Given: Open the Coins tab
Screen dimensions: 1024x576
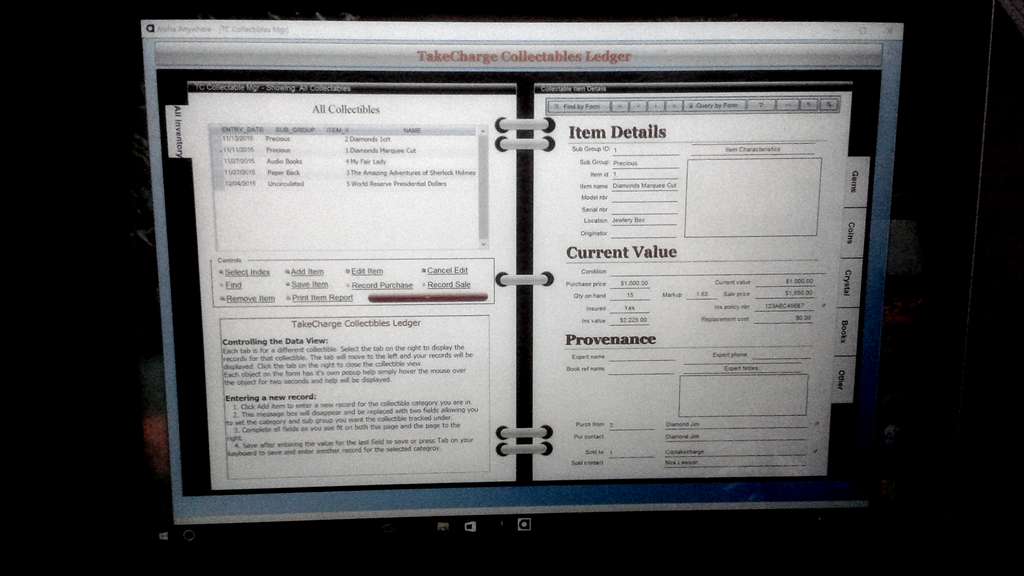Looking at the screenshot, I should tap(849, 232).
